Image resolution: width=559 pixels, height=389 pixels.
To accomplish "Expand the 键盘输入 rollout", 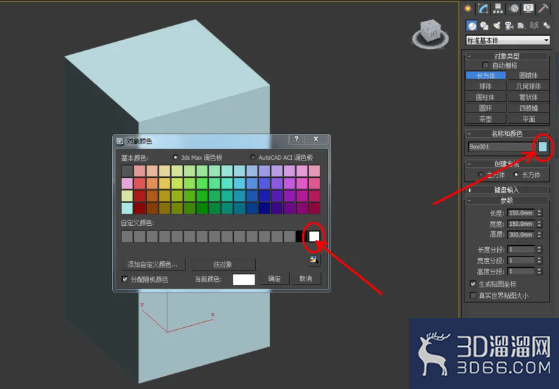I will 507,190.
